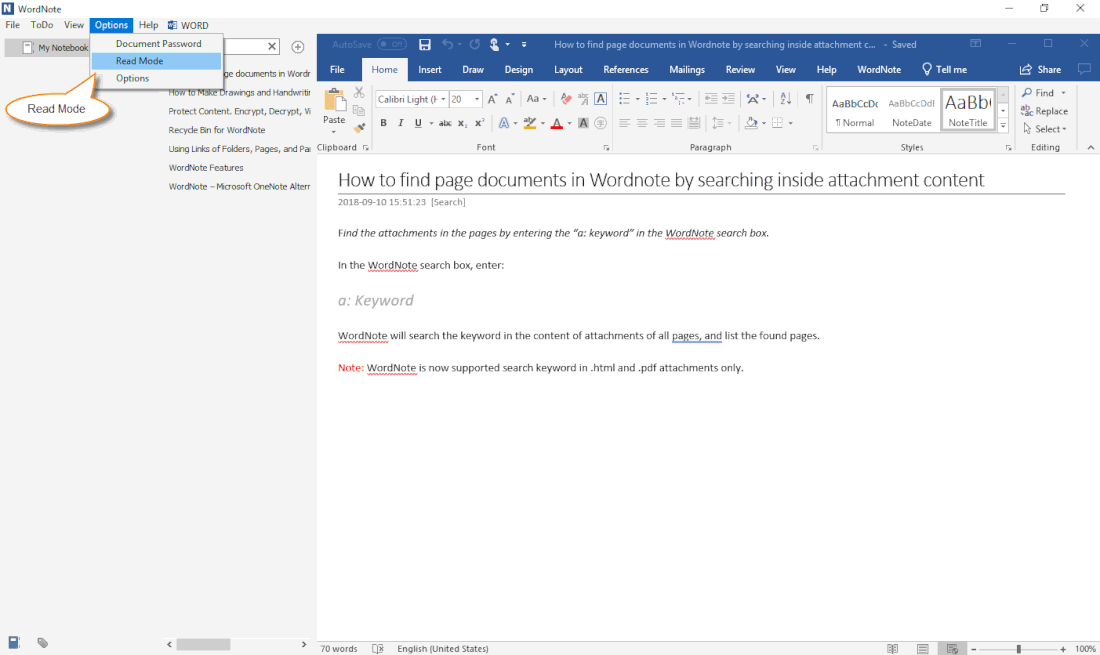Apply the NoteDate style
The height and width of the screenshot is (655, 1100).
pyautogui.click(x=911, y=110)
